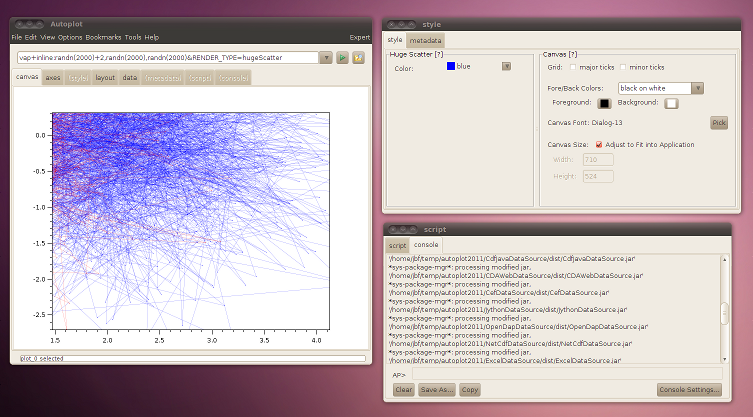Viewport: 753px width, 417px height.
Task: Uncheck Adjust to Fit into Application
Action: coord(599,145)
